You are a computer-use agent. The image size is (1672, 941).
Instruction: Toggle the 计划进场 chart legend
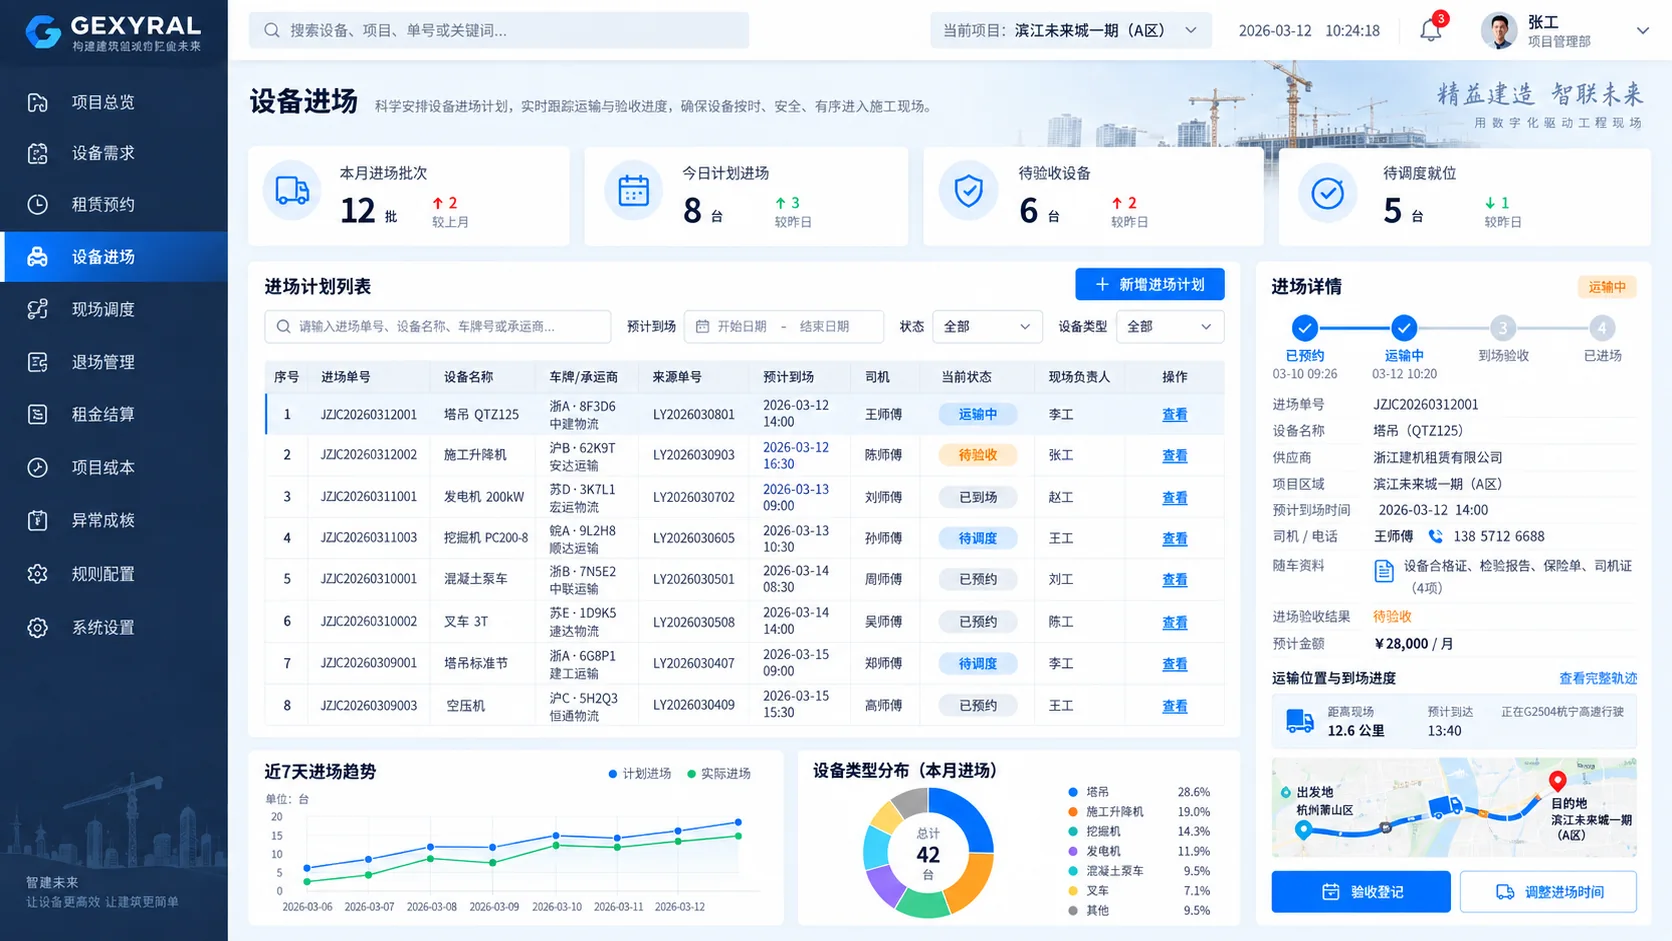point(640,774)
